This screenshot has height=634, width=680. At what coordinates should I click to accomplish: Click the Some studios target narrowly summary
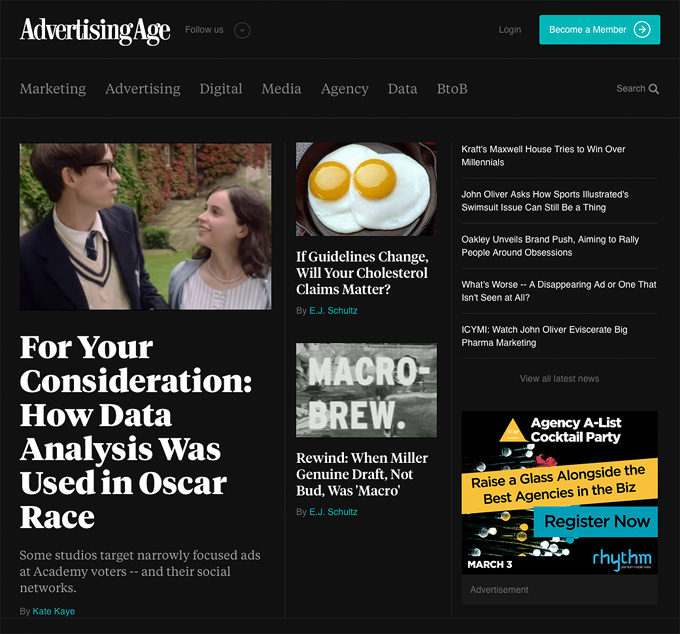(140, 571)
